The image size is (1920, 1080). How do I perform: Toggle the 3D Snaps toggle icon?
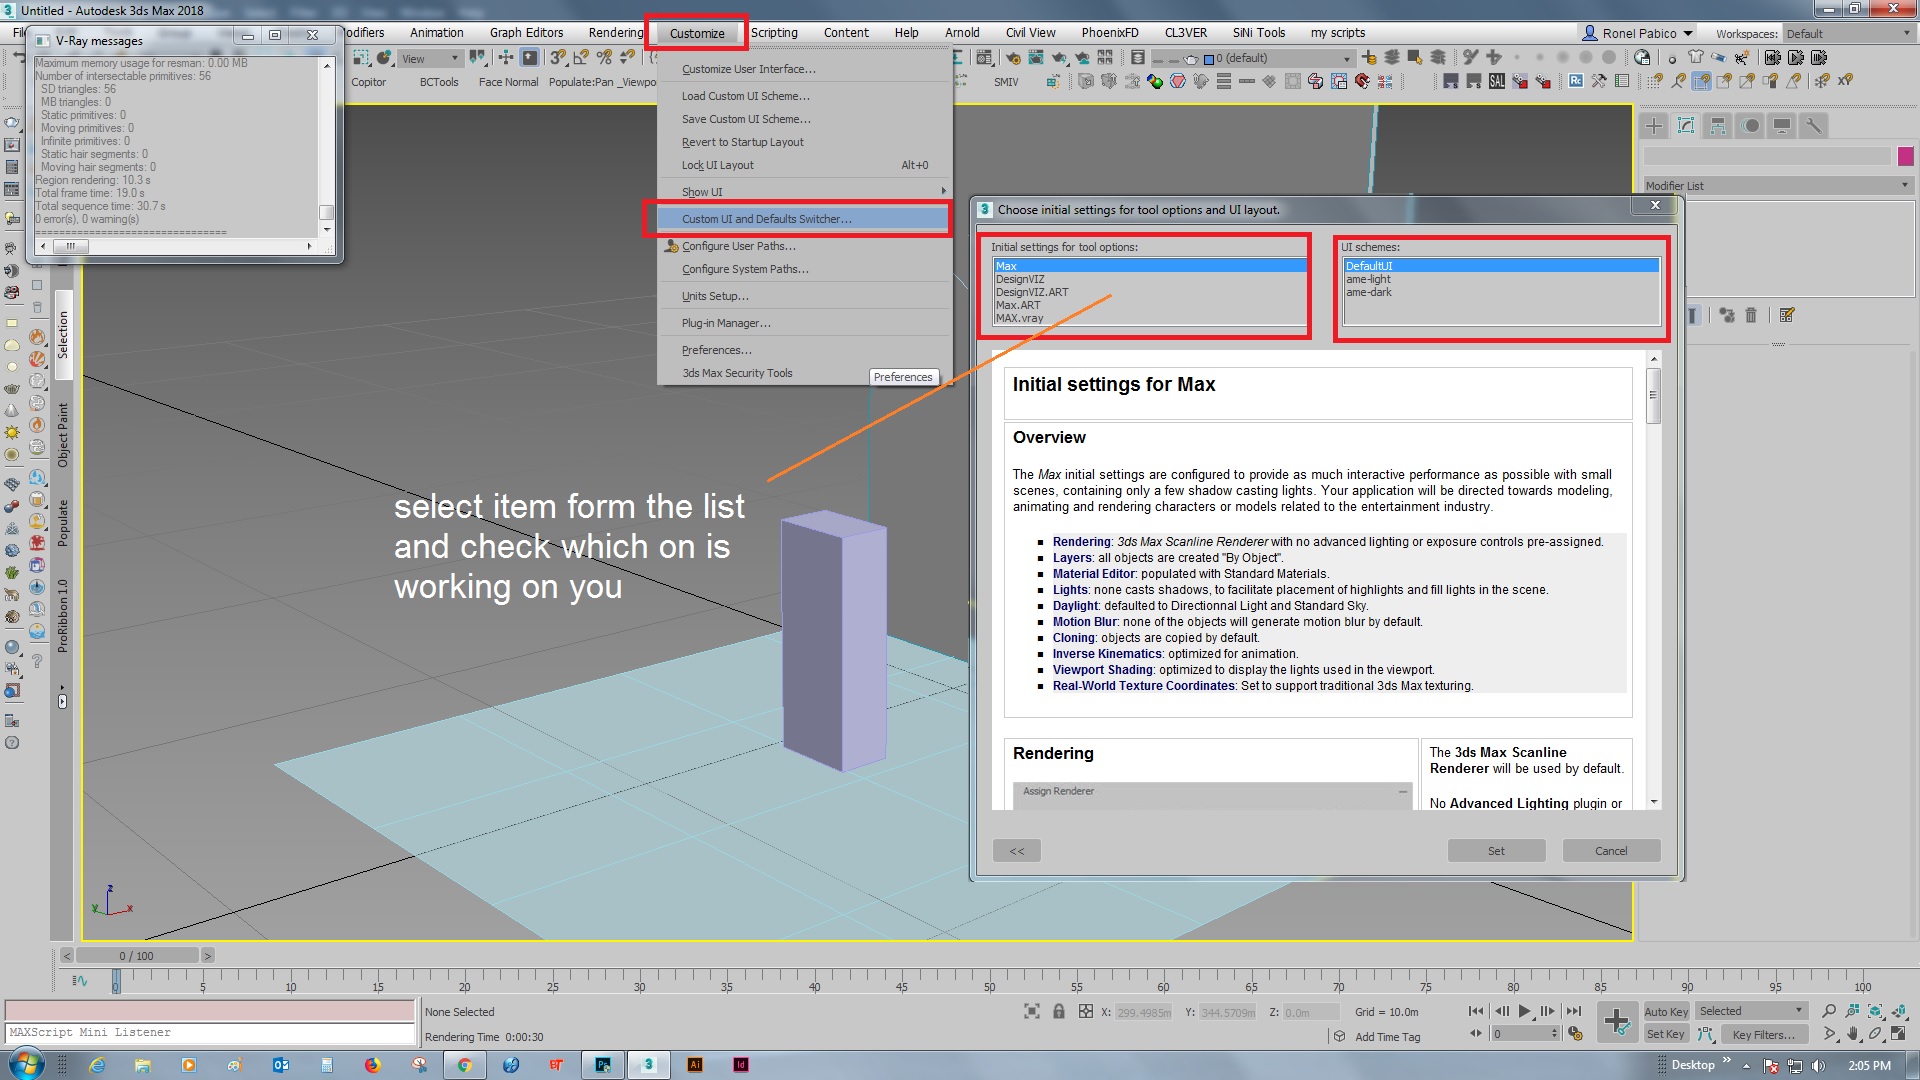pyautogui.click(x=558, y=58)
